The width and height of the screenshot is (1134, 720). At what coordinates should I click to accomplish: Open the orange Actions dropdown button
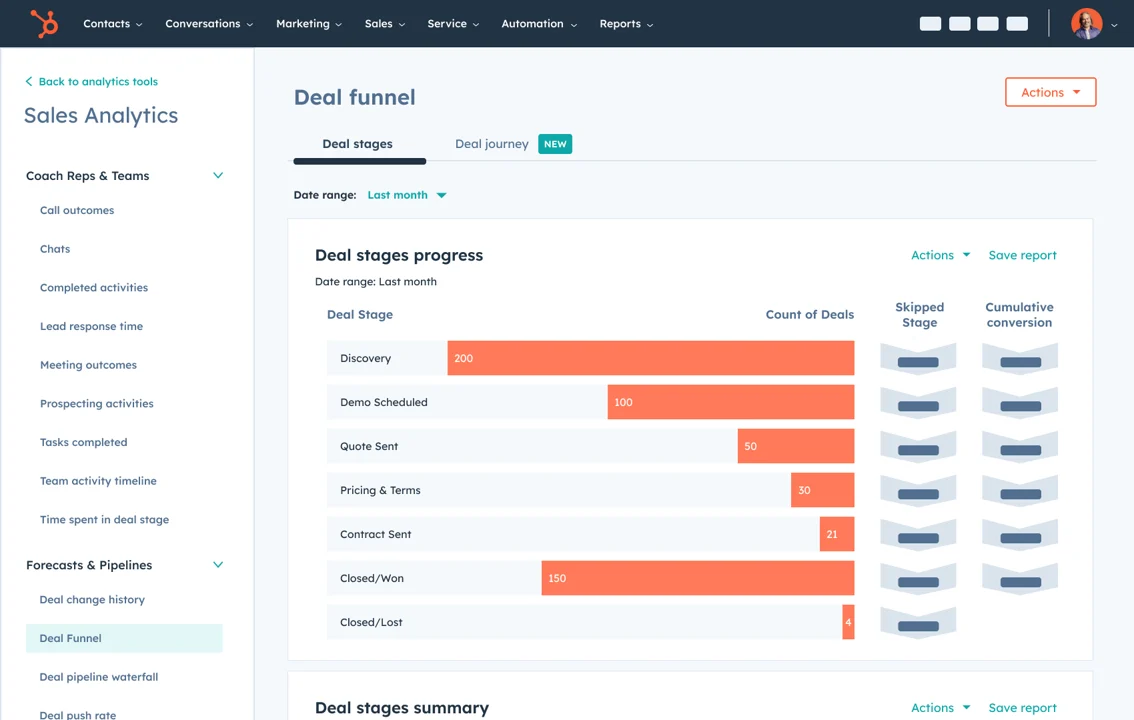pyautogui.click(x=1050, y=92)
